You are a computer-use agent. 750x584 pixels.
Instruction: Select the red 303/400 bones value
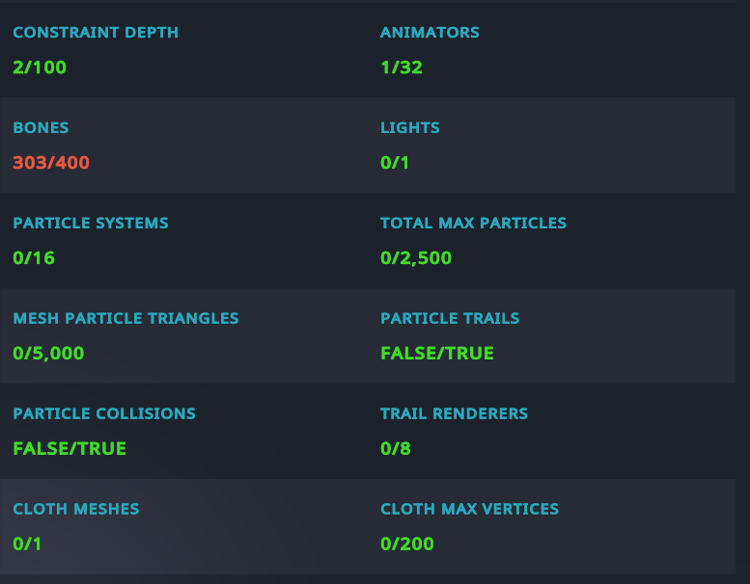51,163
